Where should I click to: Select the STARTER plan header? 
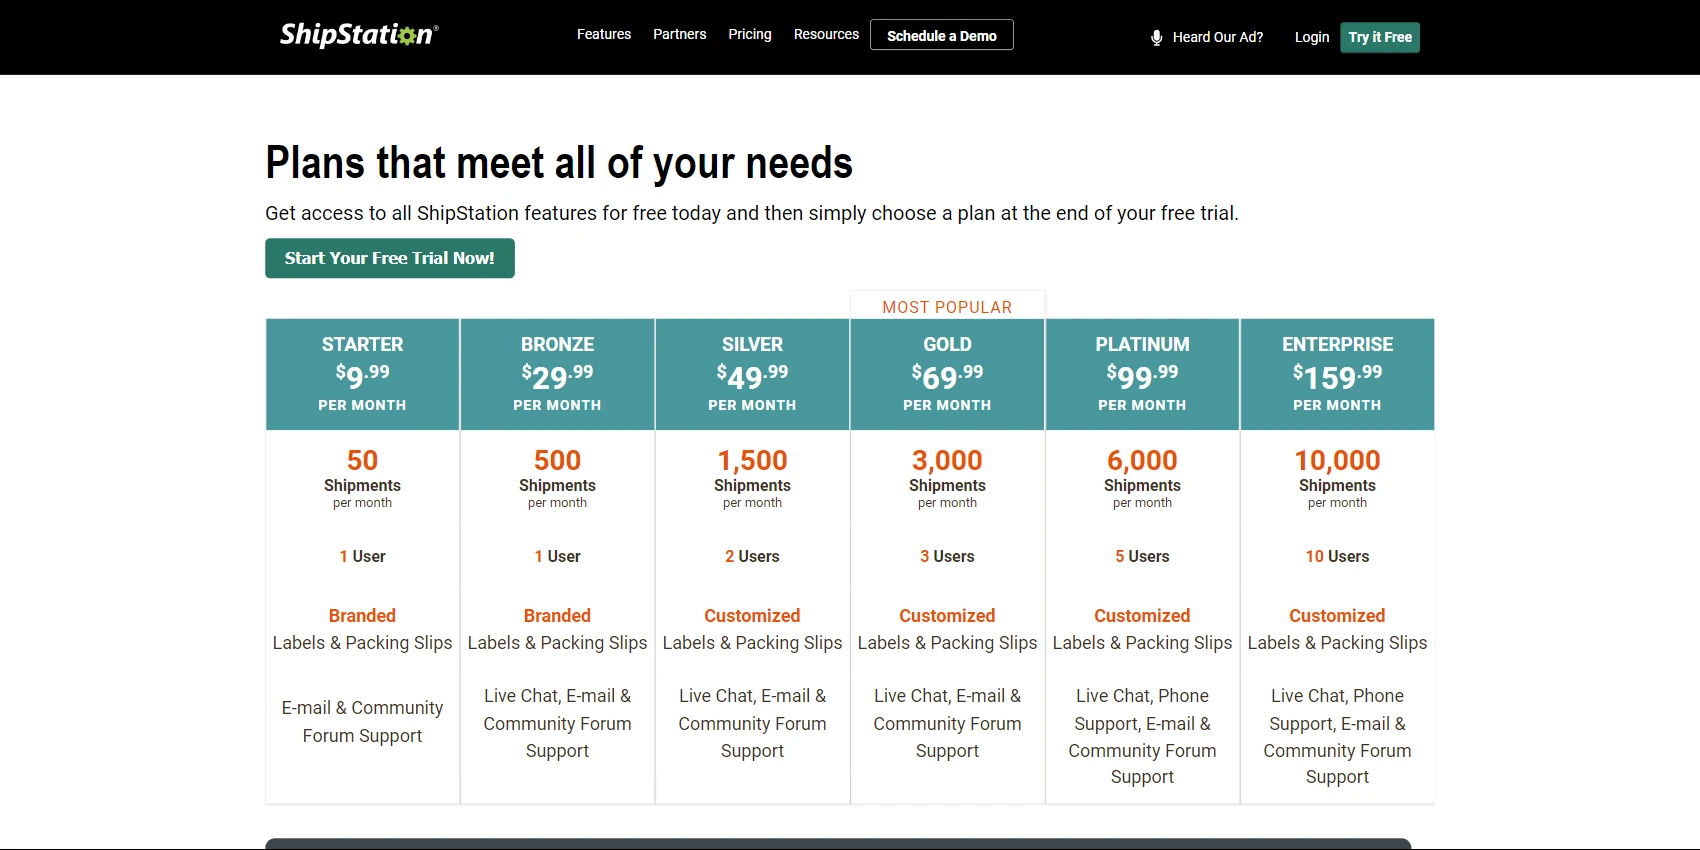362,374
